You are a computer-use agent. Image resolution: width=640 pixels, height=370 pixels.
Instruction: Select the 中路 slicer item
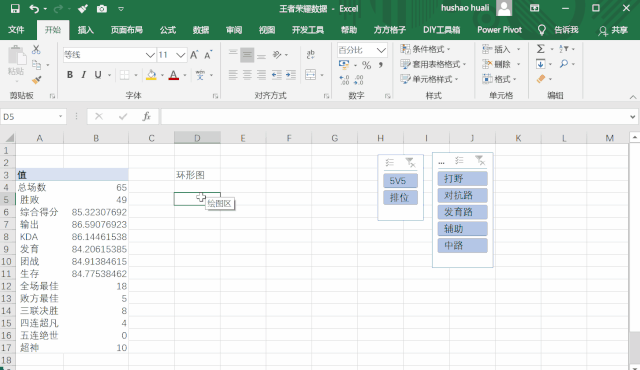pos(462,245)
